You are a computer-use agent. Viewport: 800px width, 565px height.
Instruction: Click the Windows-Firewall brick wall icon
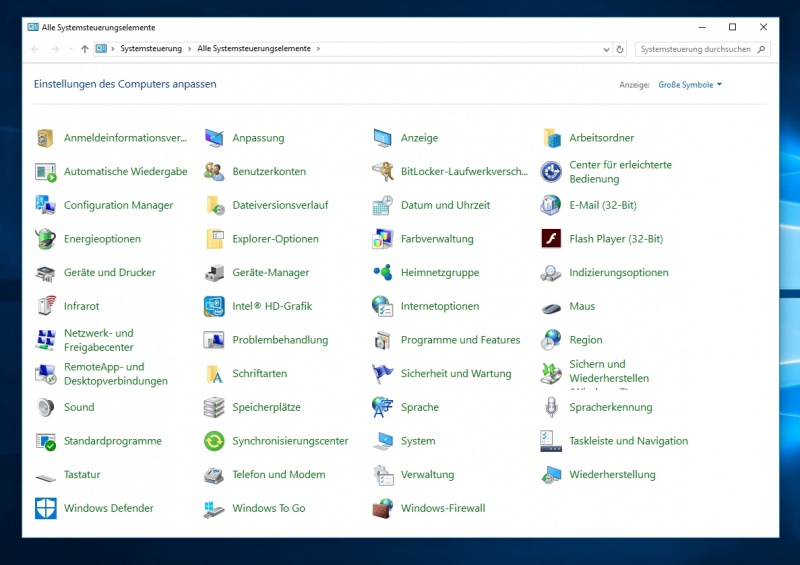382,508
